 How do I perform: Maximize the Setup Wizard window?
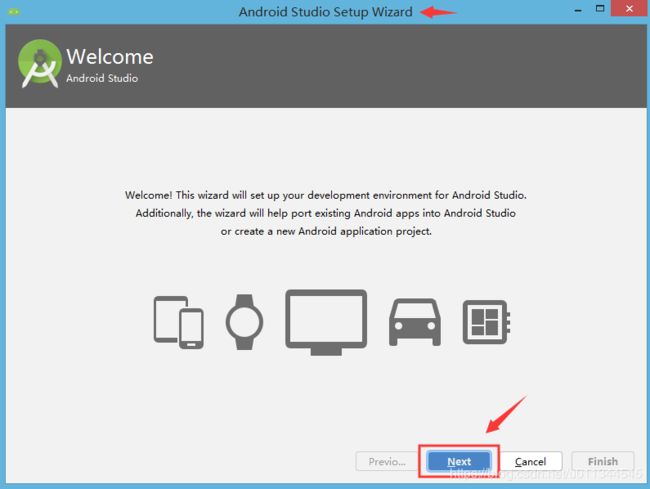pos(600,9)
